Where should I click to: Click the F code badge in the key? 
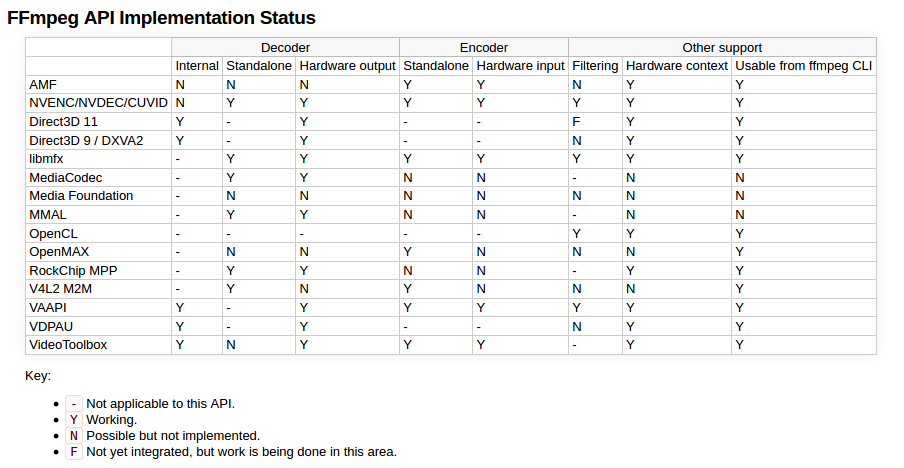click(x=74, y=452)
